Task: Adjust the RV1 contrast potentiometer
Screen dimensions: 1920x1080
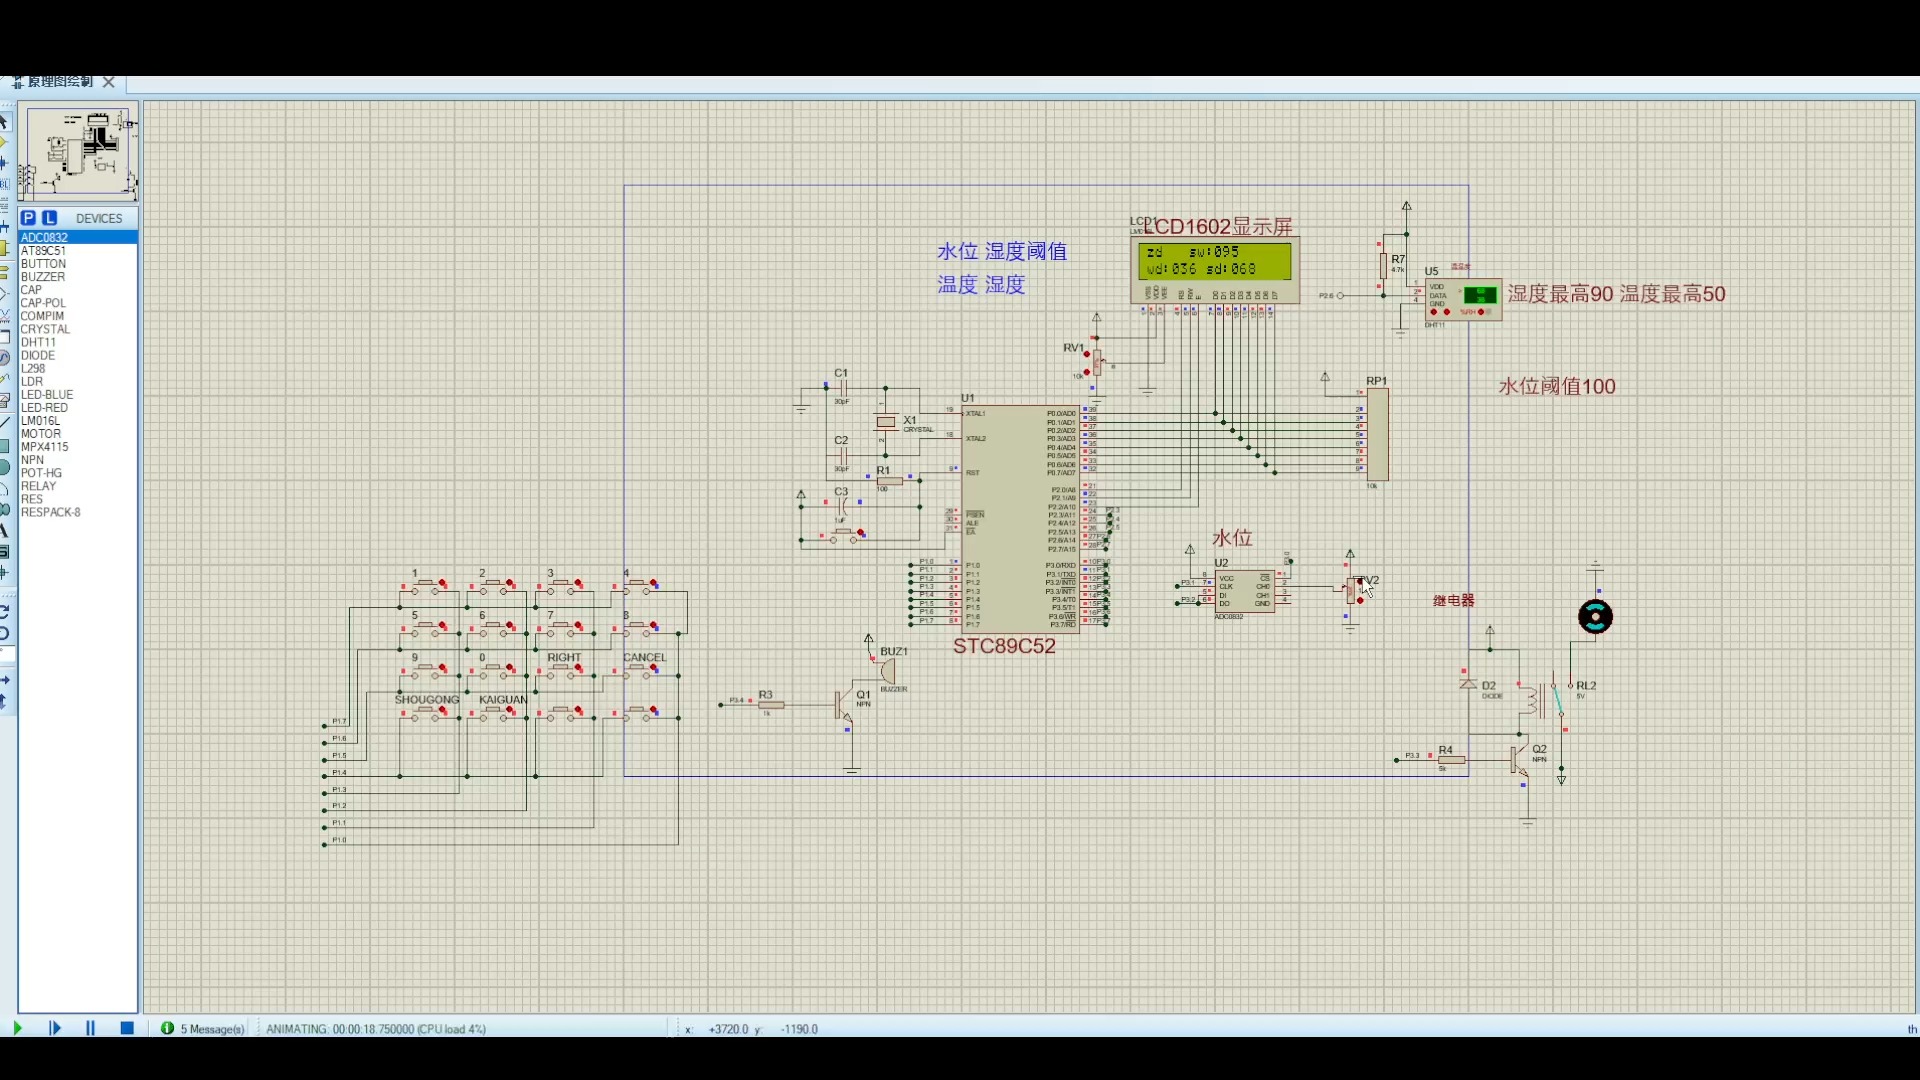Action: (1096, 362)
